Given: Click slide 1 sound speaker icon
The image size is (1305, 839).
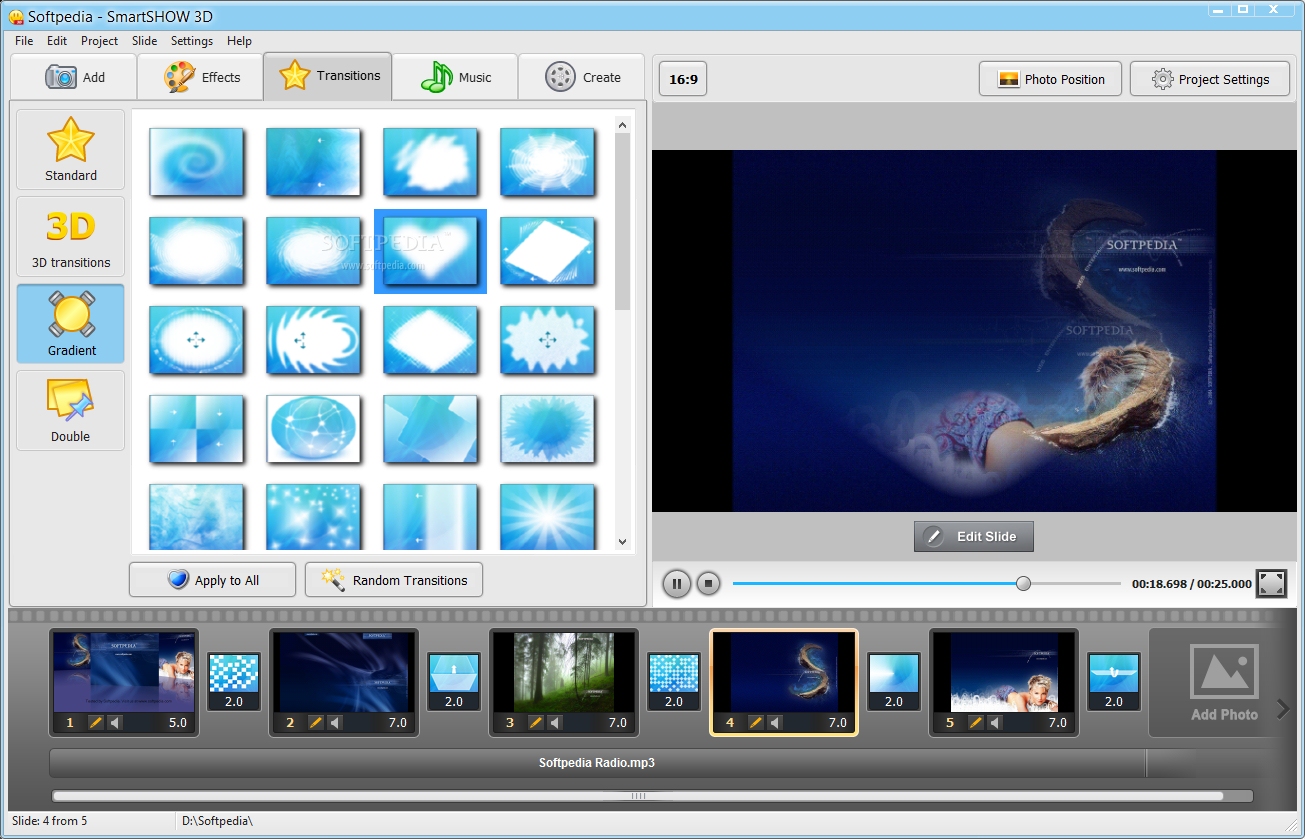Looking at the screenshot, I should [115, 722].
